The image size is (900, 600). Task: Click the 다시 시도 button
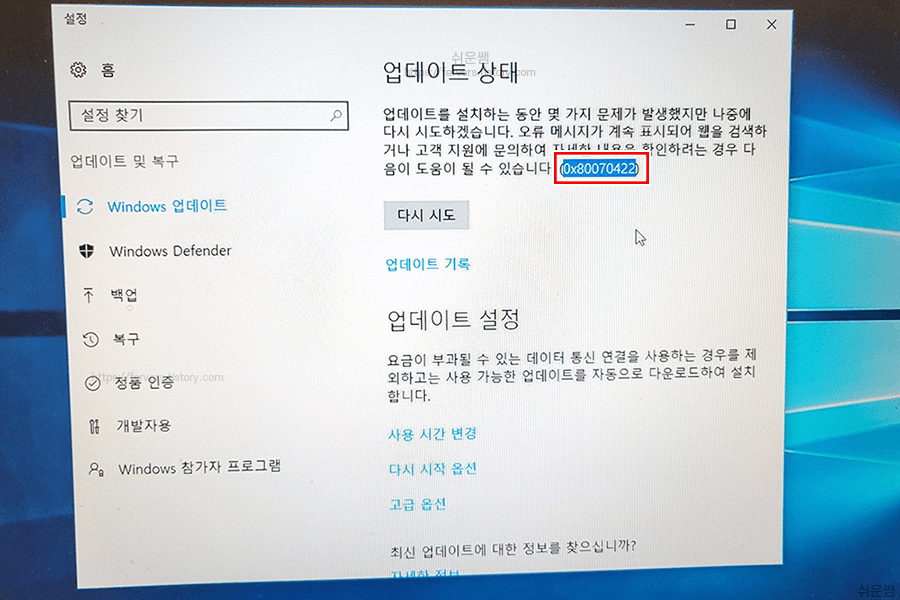[x=426, y=215]
